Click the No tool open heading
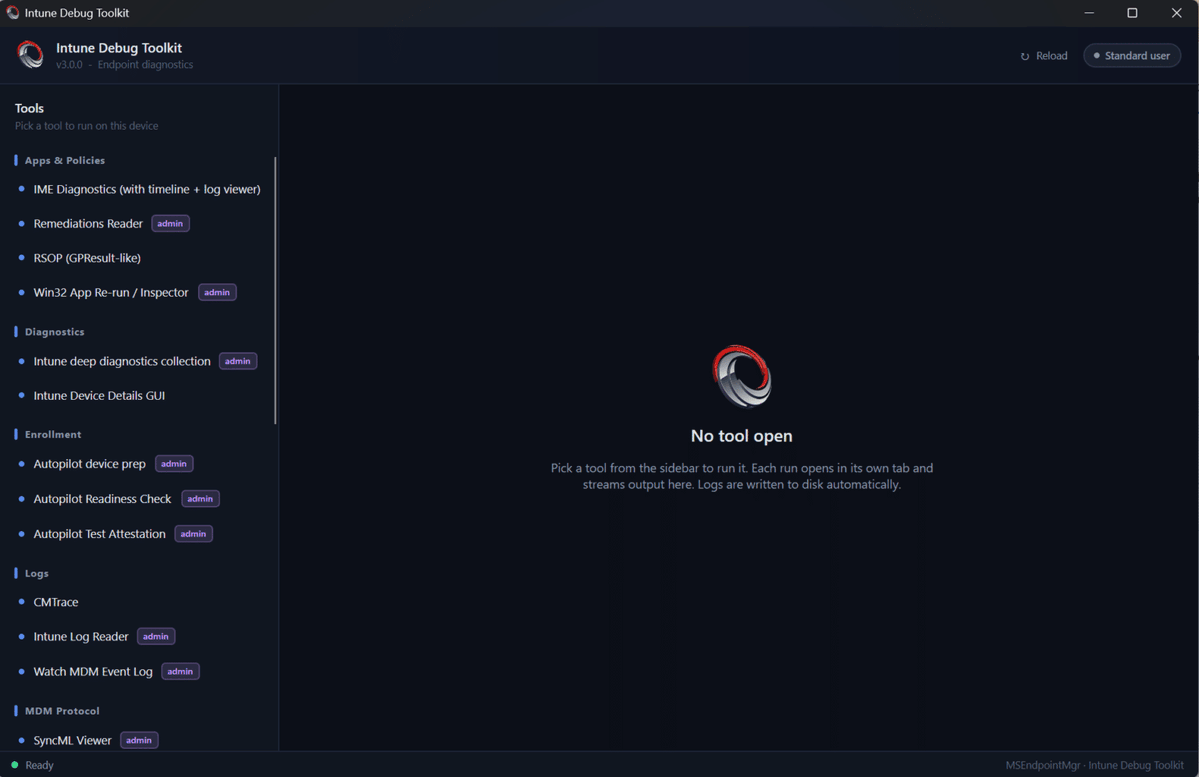 [742, 436]
